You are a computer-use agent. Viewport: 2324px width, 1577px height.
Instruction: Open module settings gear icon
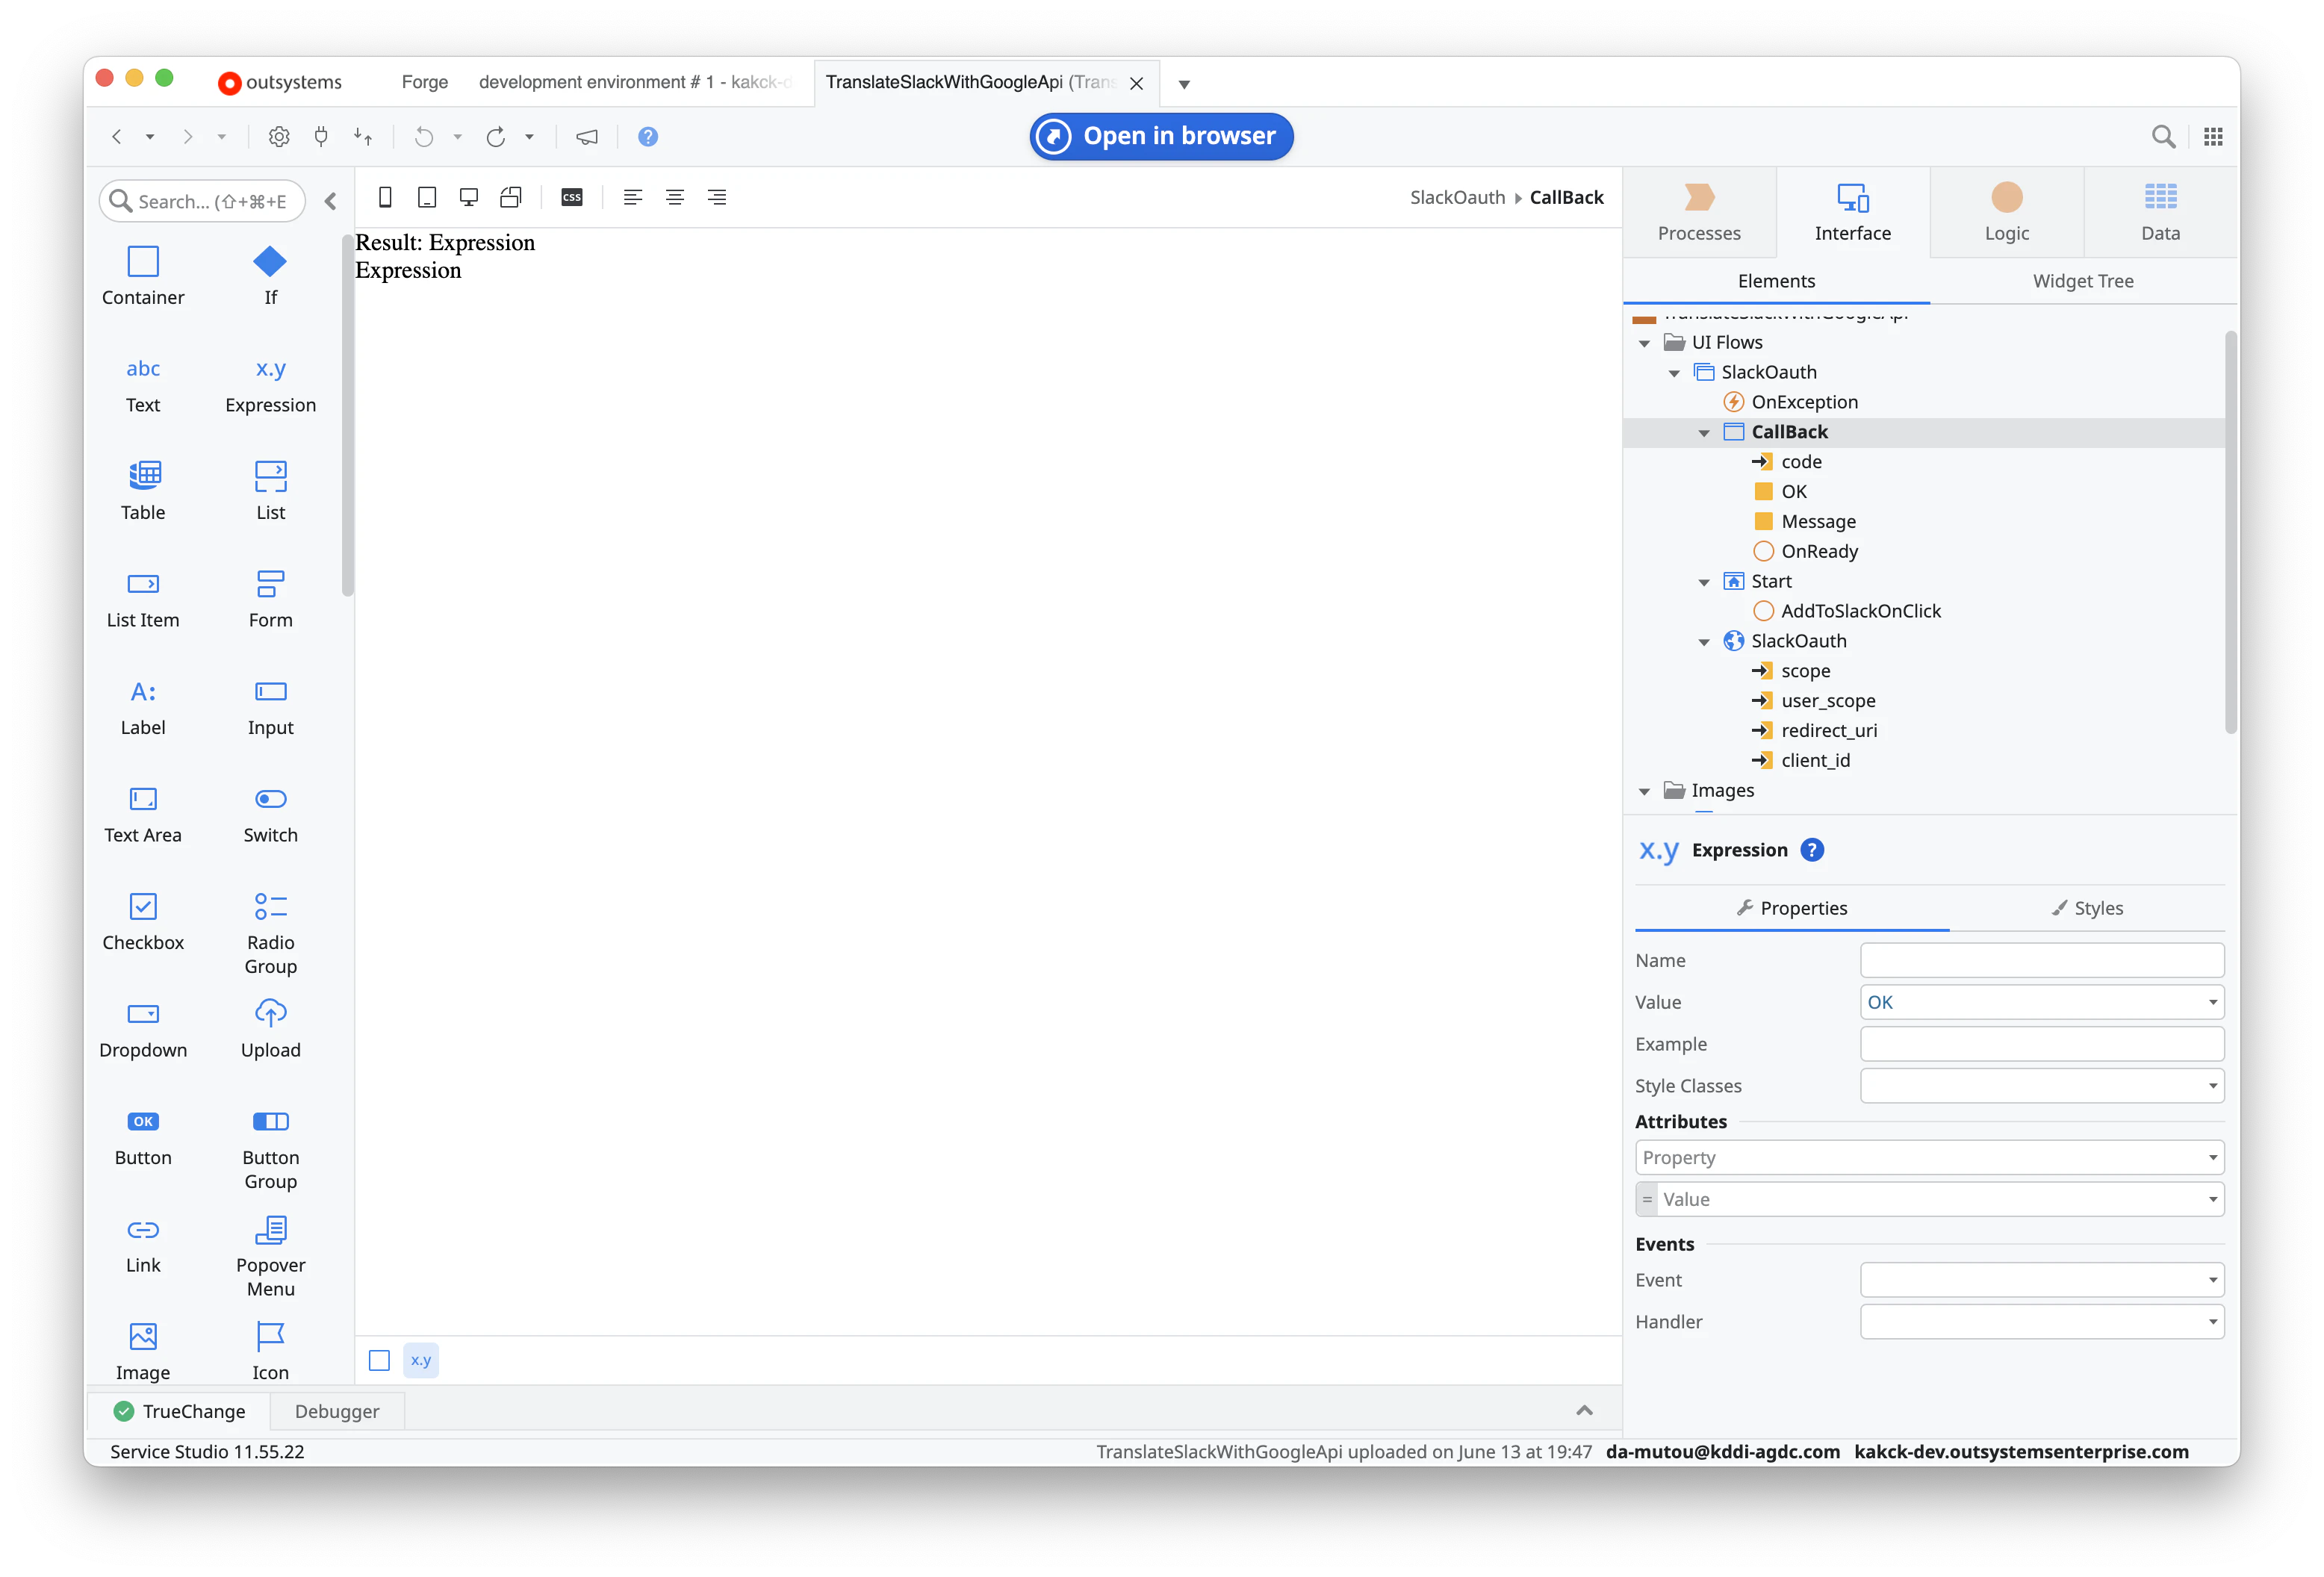pos(279,136)
